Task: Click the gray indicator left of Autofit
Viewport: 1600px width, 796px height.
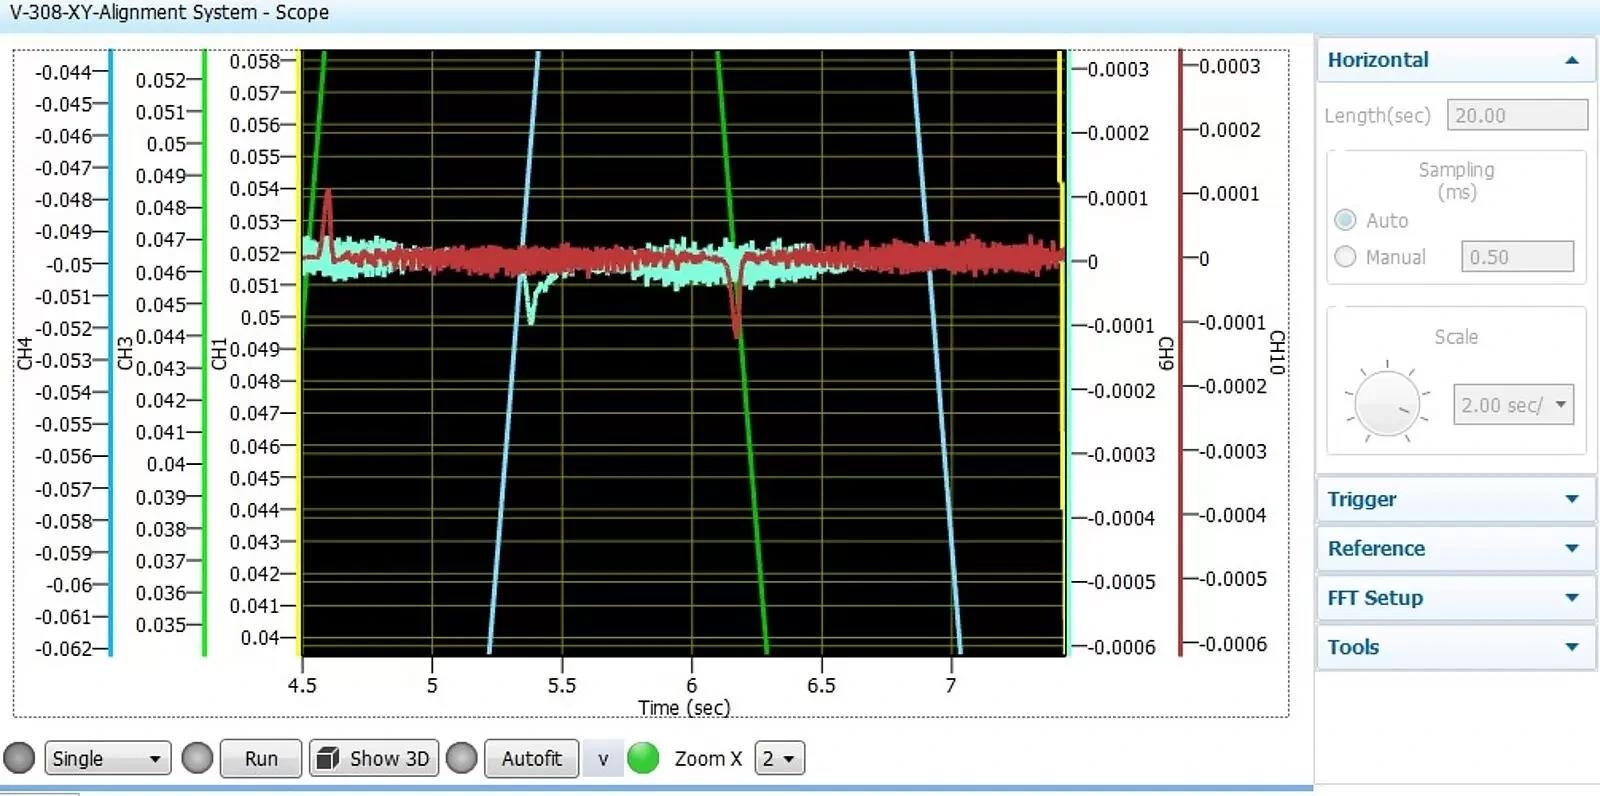Action: tap(461, 758)
